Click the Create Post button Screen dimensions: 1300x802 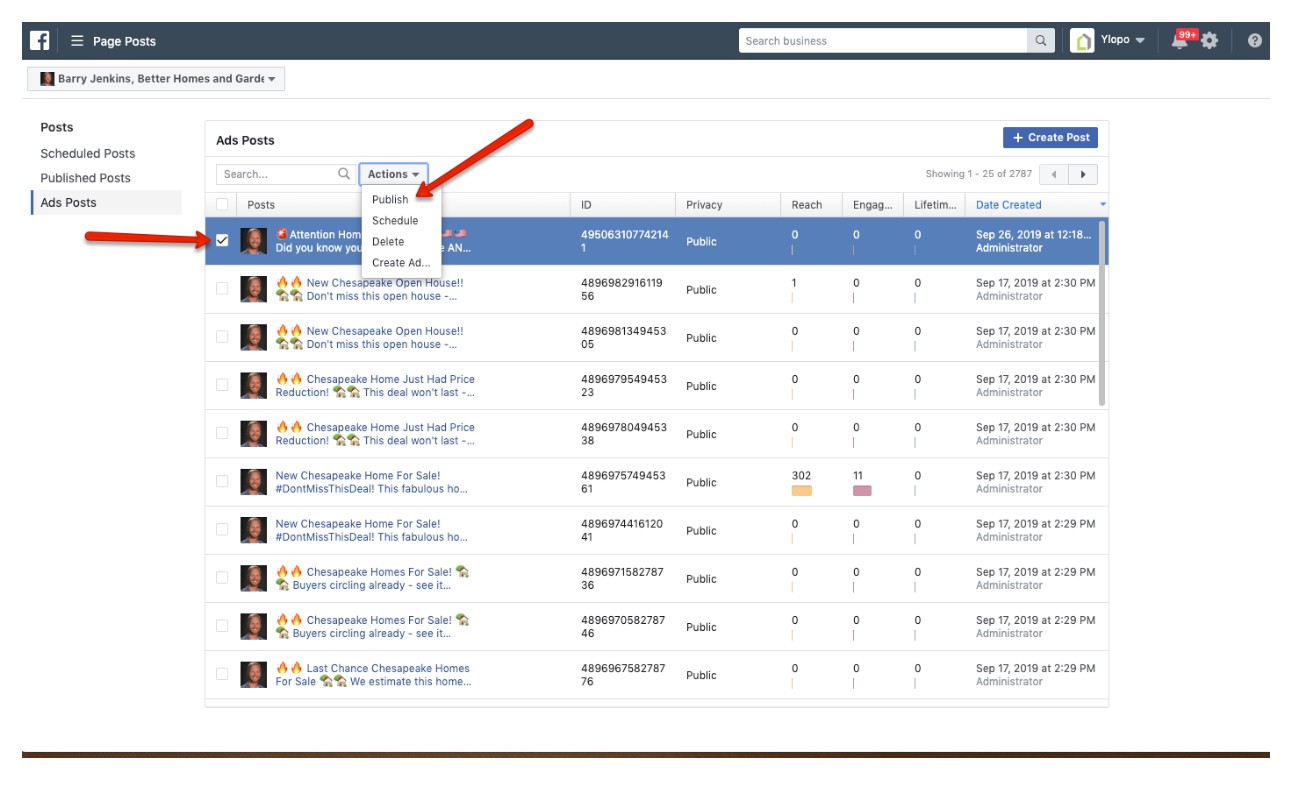pyautogui.click(x=1050, y=138)
